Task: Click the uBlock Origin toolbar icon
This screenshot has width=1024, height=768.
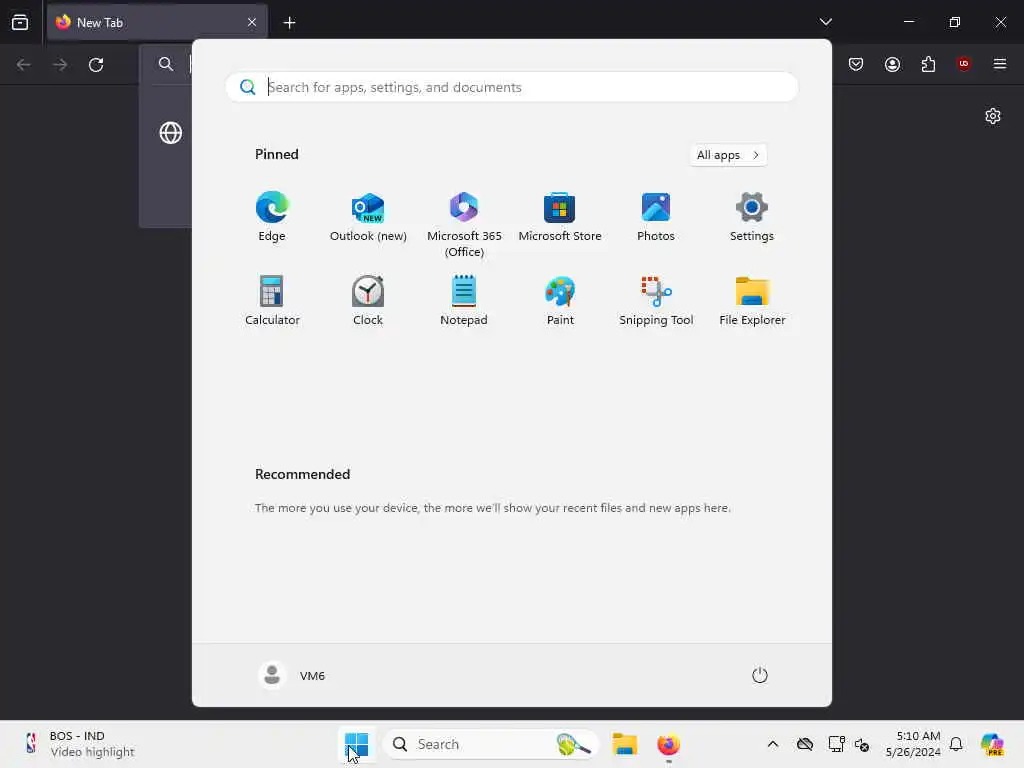Action: click(963, 64)
